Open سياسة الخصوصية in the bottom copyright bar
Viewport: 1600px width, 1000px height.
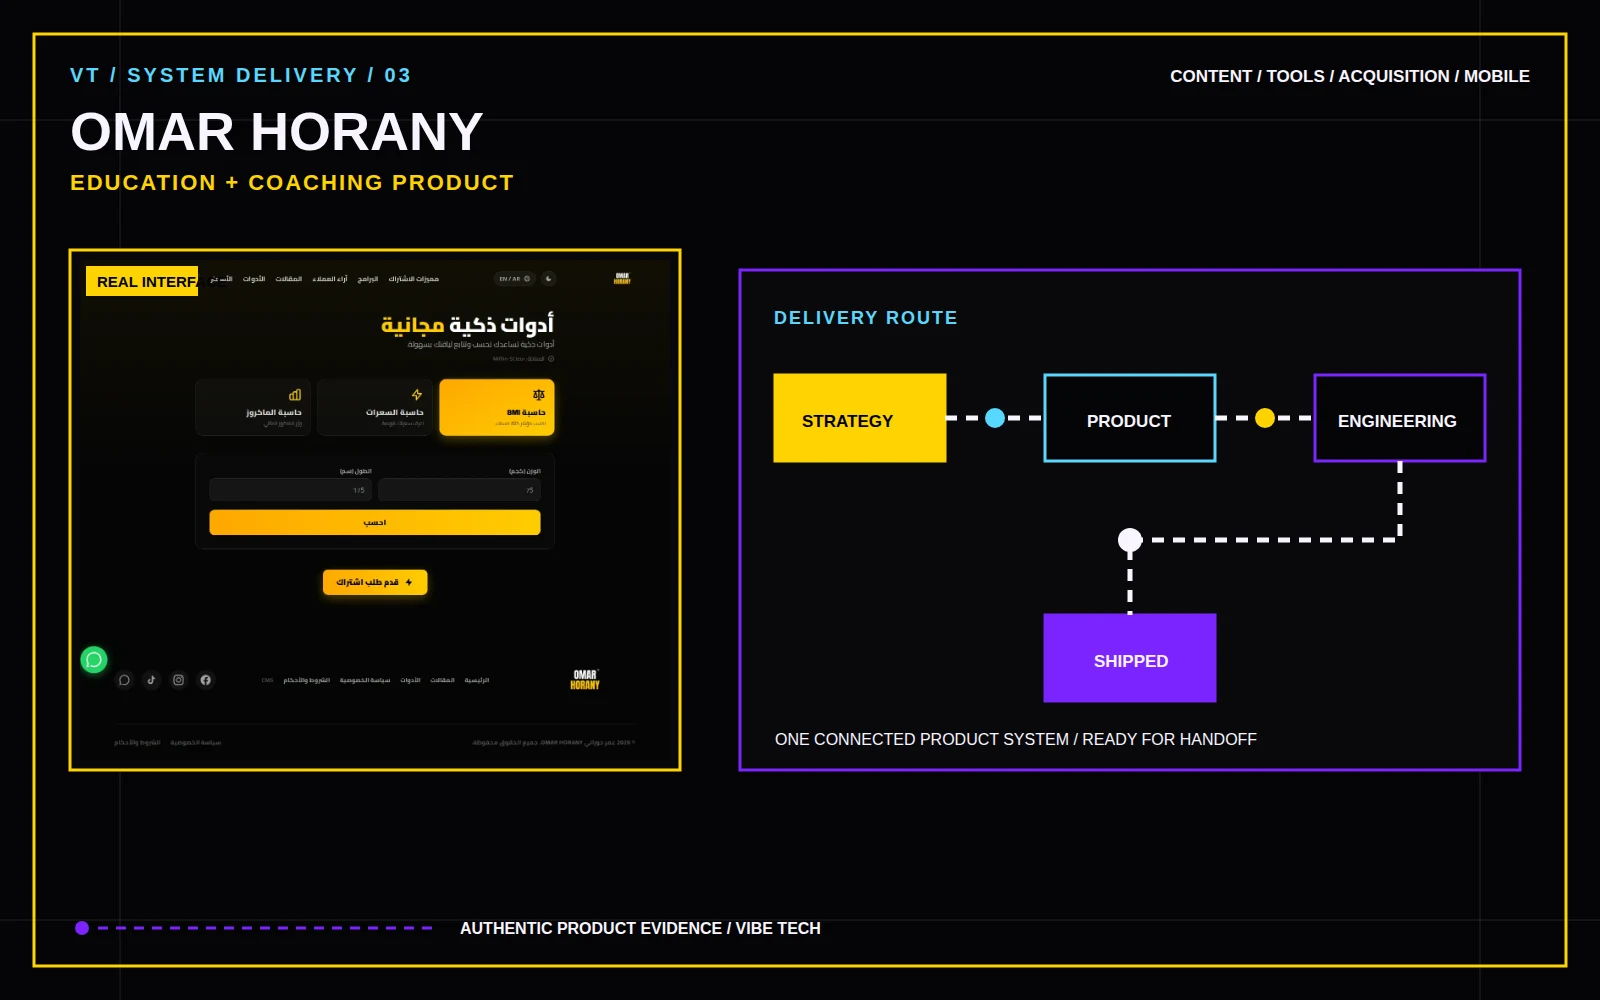(195, 743)
